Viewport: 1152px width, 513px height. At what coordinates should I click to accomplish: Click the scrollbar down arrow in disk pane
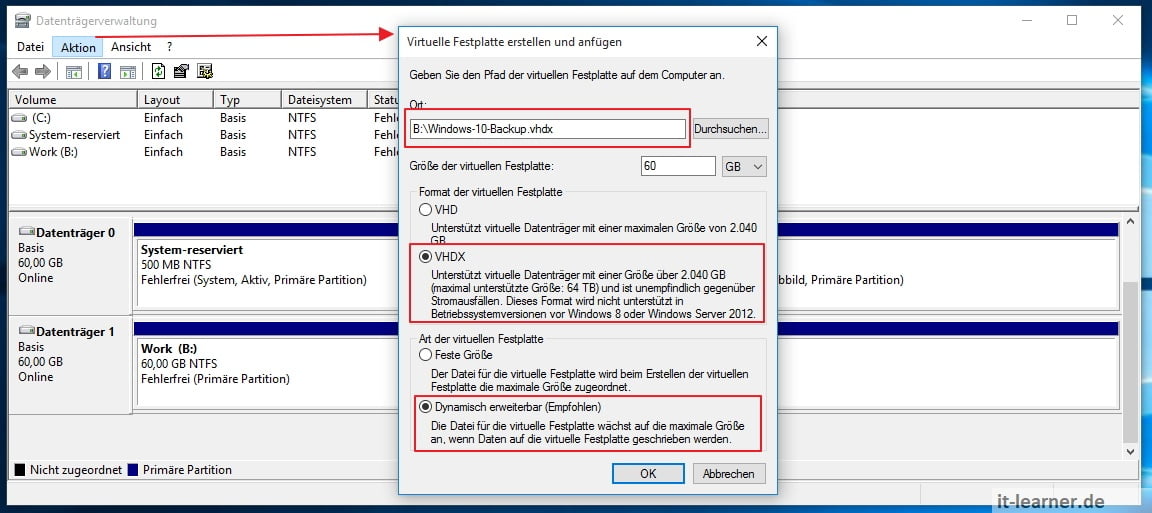click(x=1131, y=450)
